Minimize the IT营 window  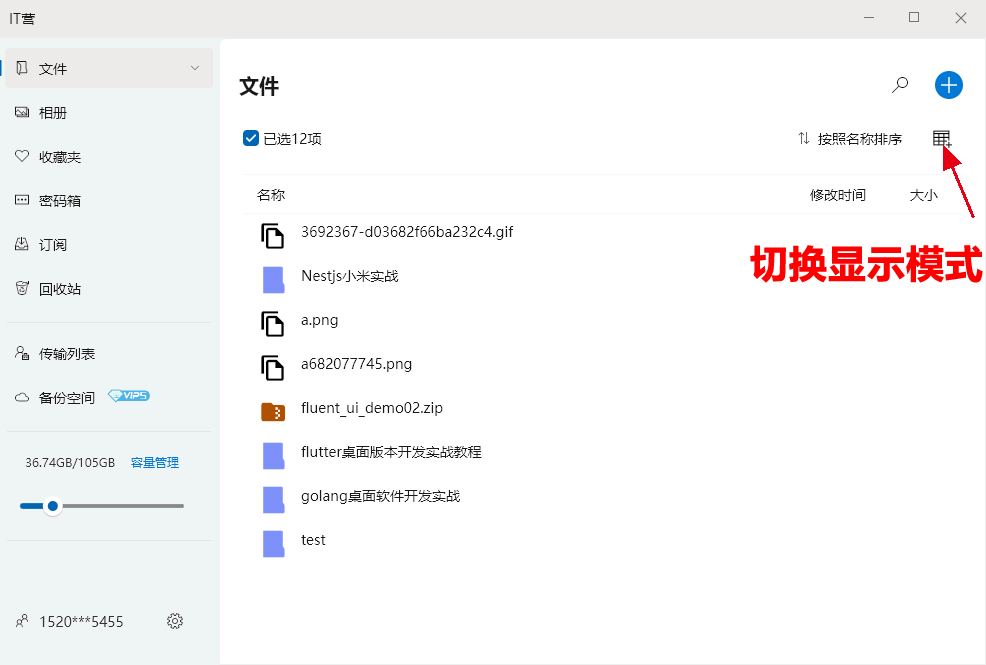click(869, 18)
